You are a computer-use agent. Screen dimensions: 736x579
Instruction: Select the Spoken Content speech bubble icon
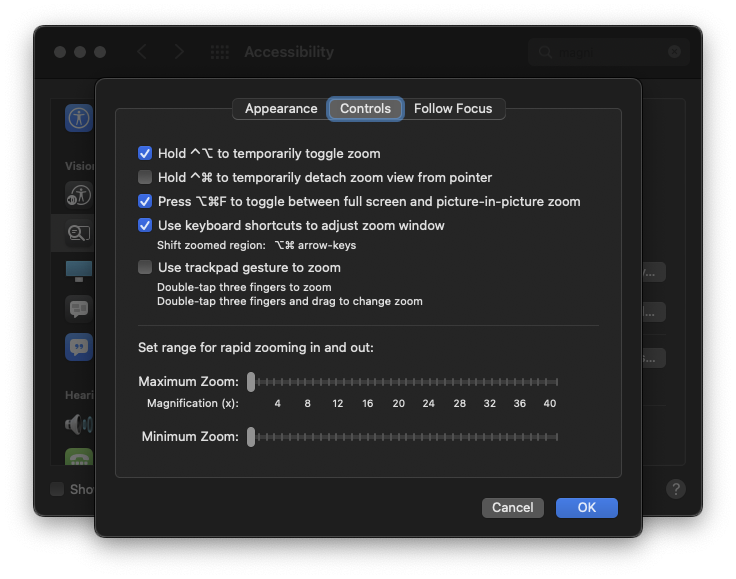coord(79,309)
